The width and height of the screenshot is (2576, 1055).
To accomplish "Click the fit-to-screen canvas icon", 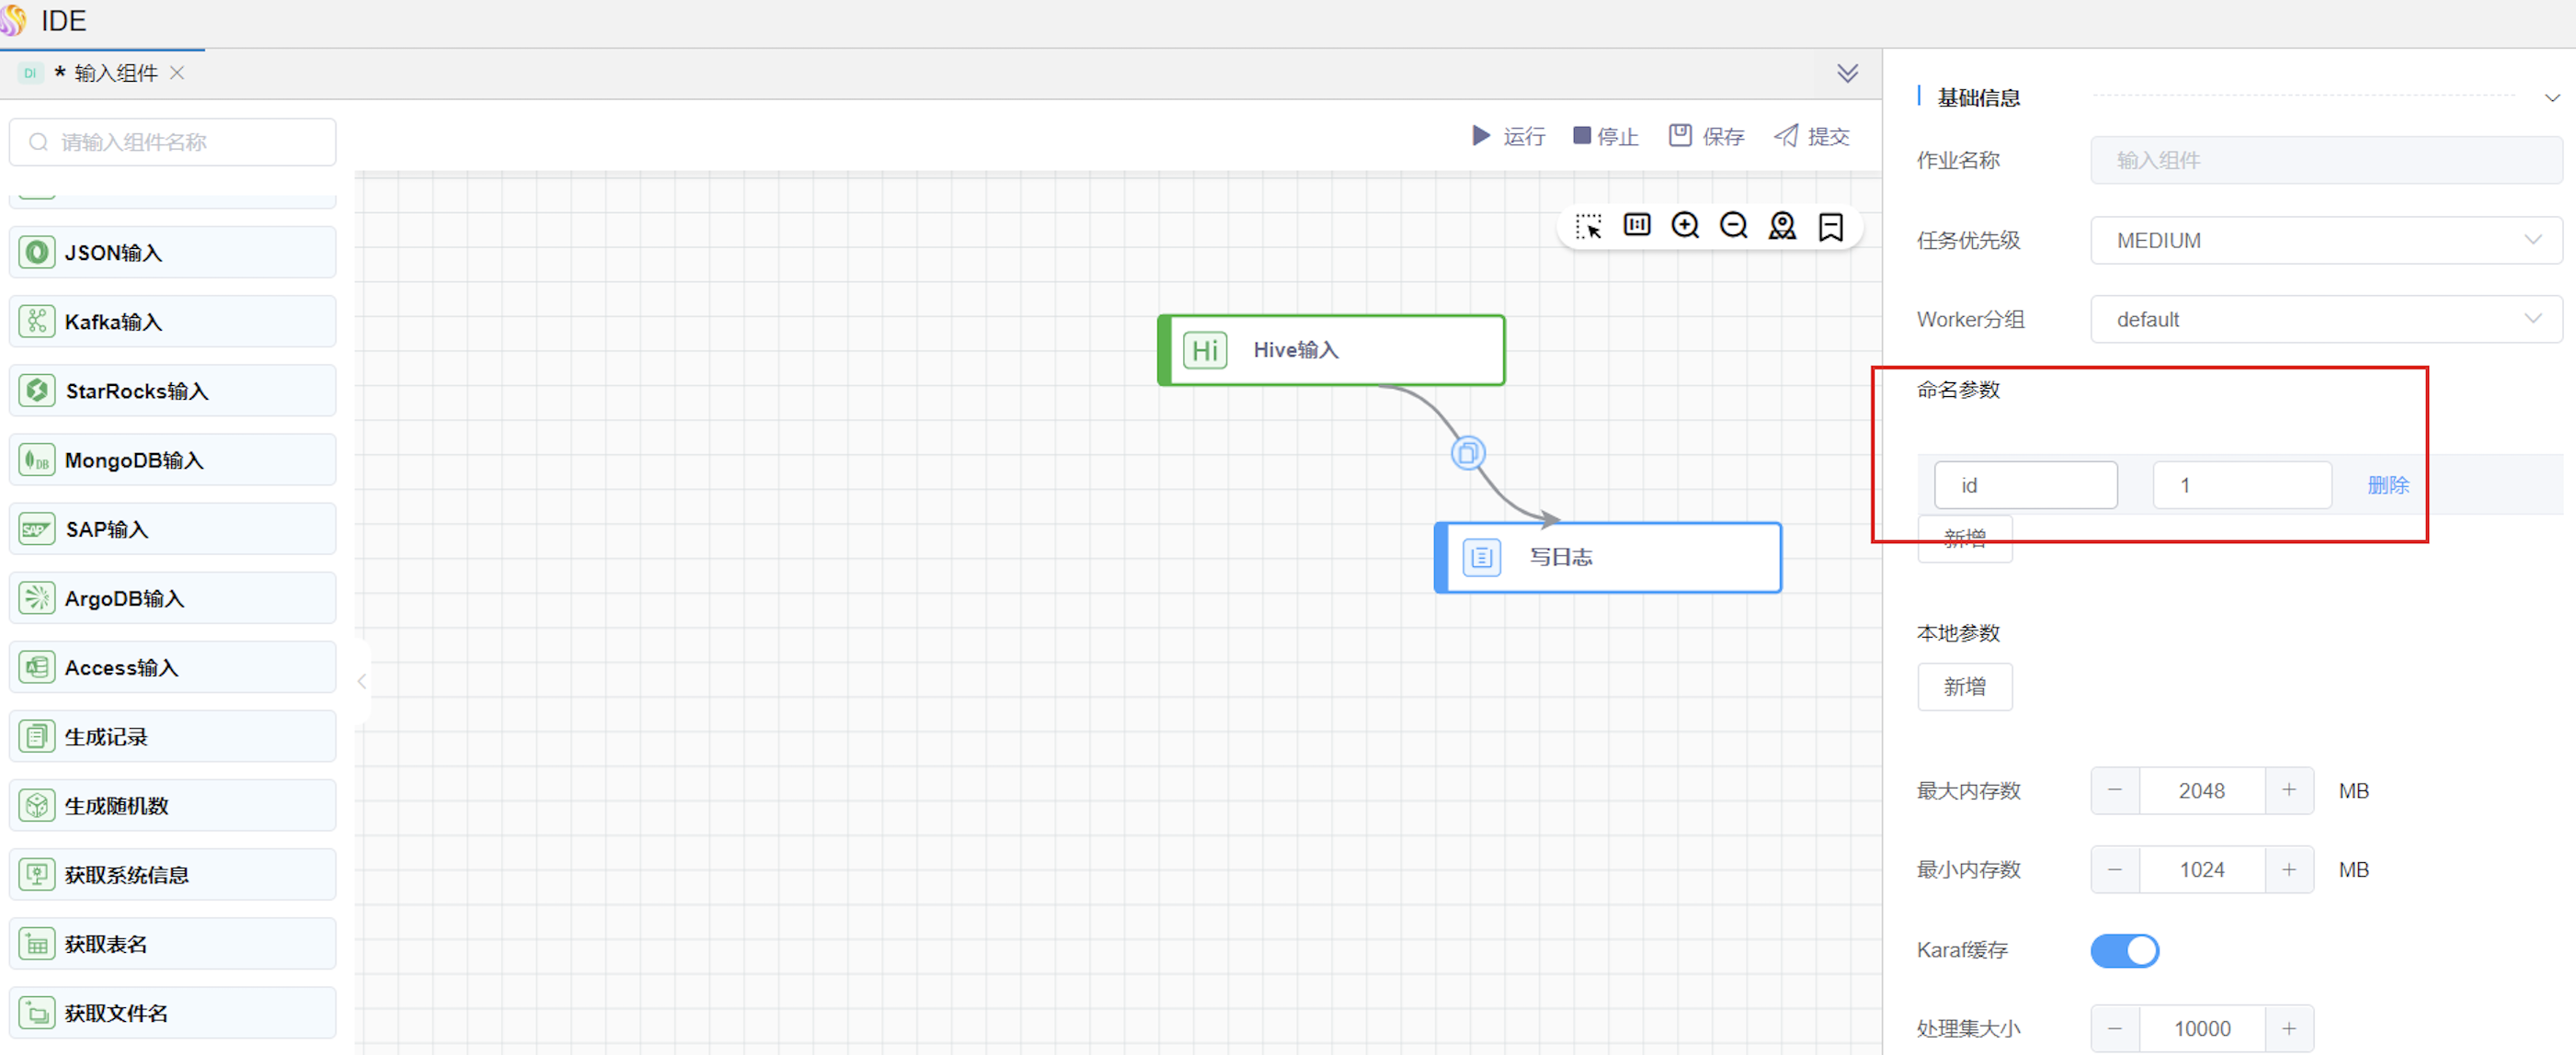I will 1636,225.
